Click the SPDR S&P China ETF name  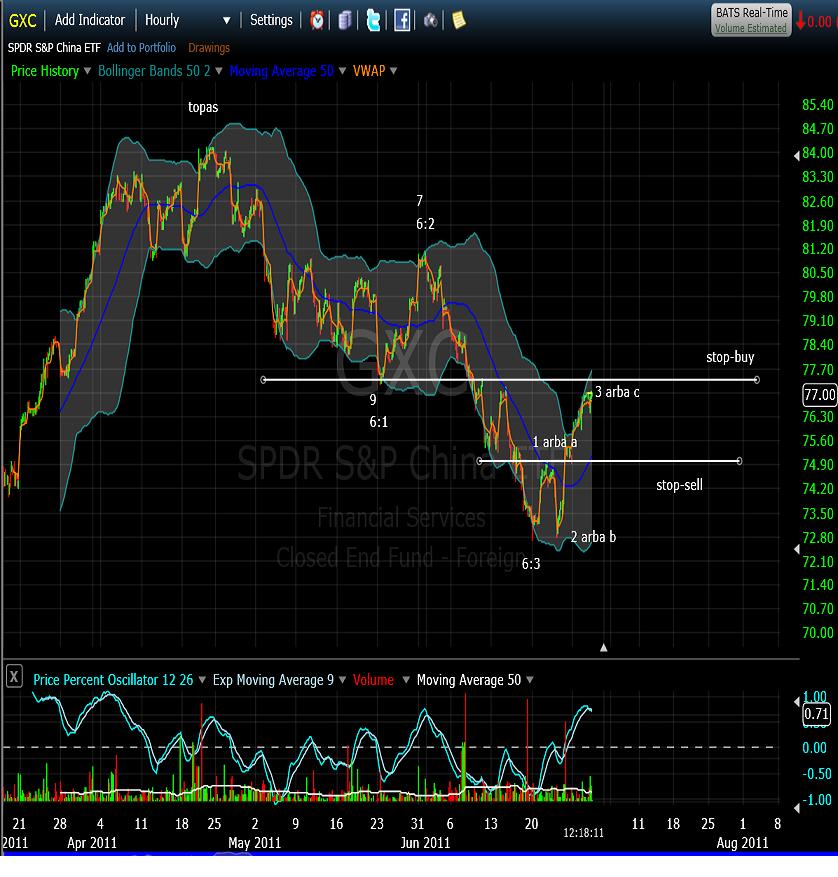pyautogui.click(x=54, y=48)
